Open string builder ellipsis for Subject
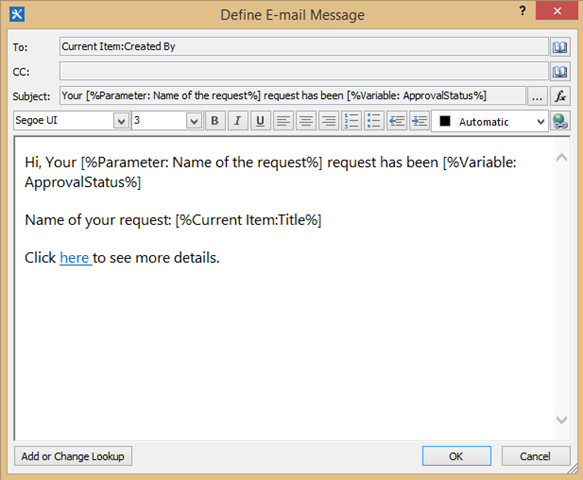583x480 pixels. [537, 96]
